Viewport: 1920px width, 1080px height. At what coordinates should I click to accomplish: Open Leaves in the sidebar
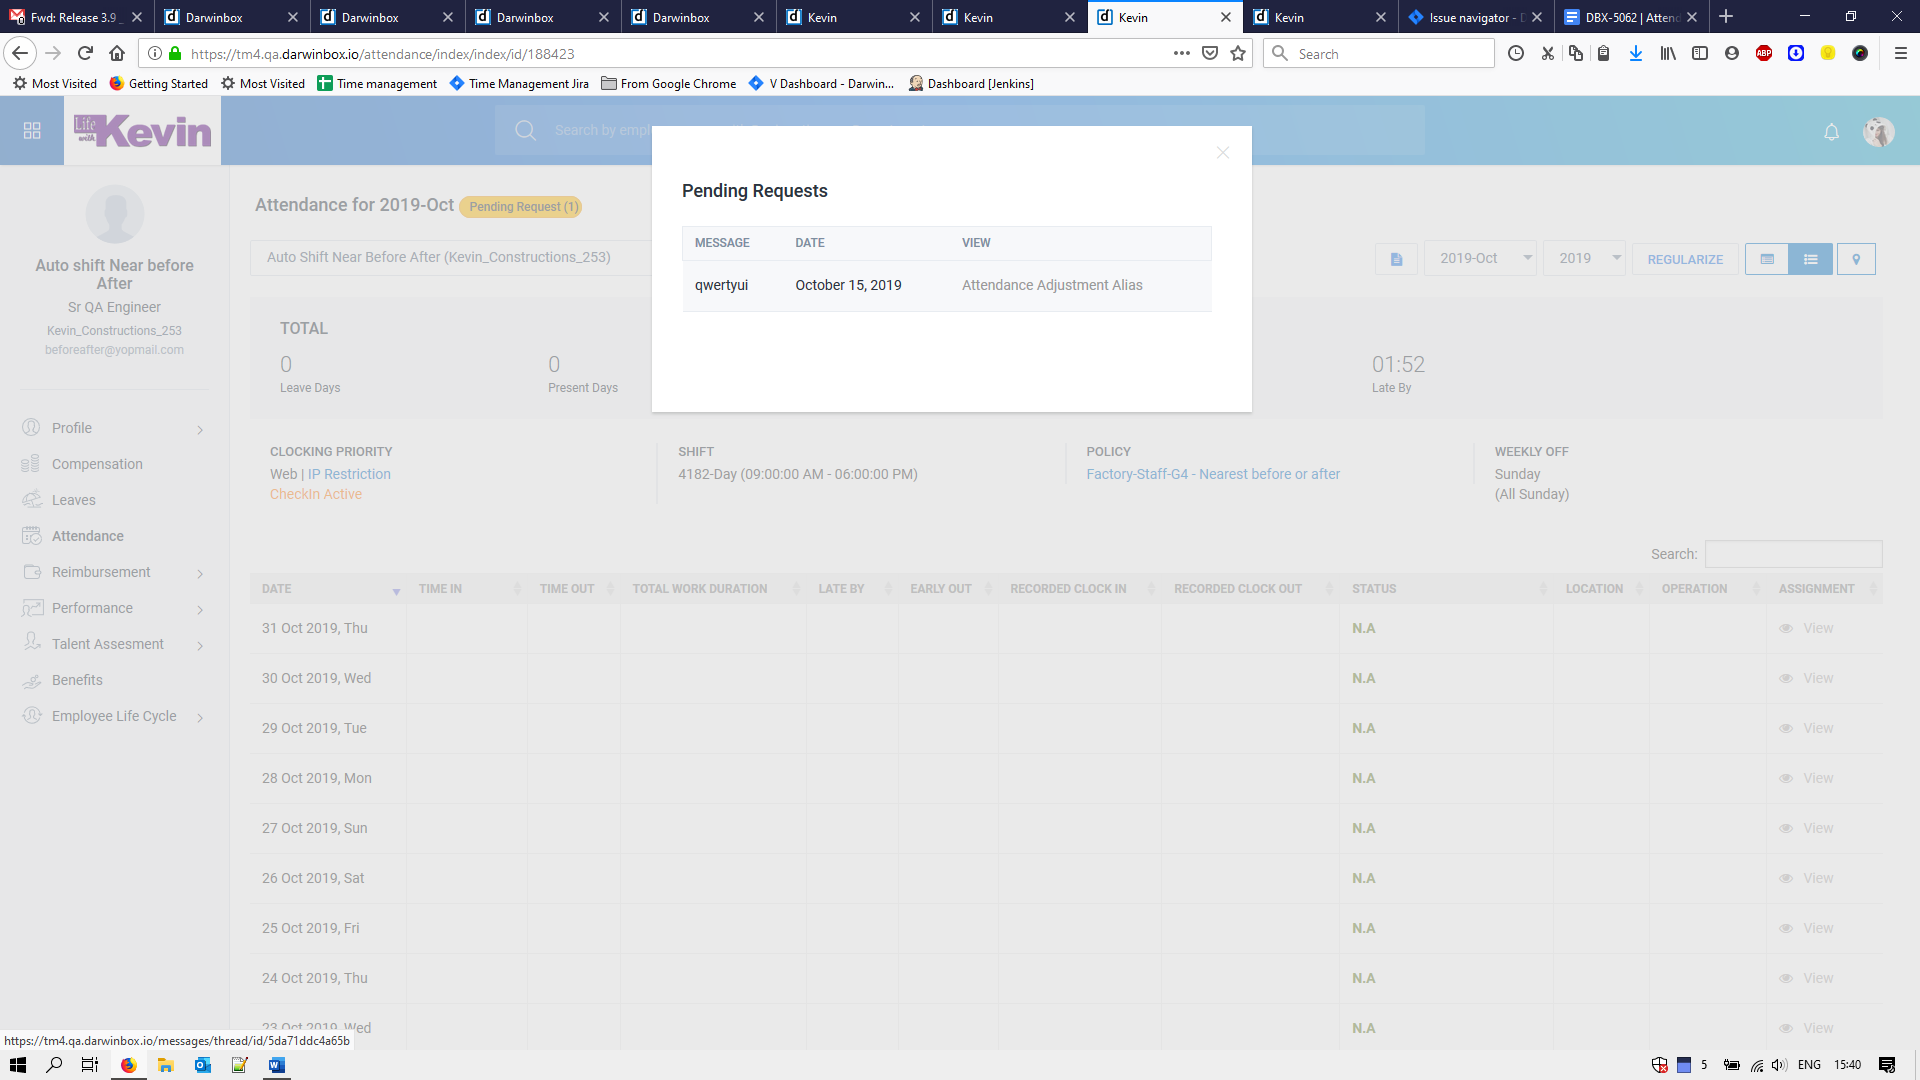(x=74, y=500)
